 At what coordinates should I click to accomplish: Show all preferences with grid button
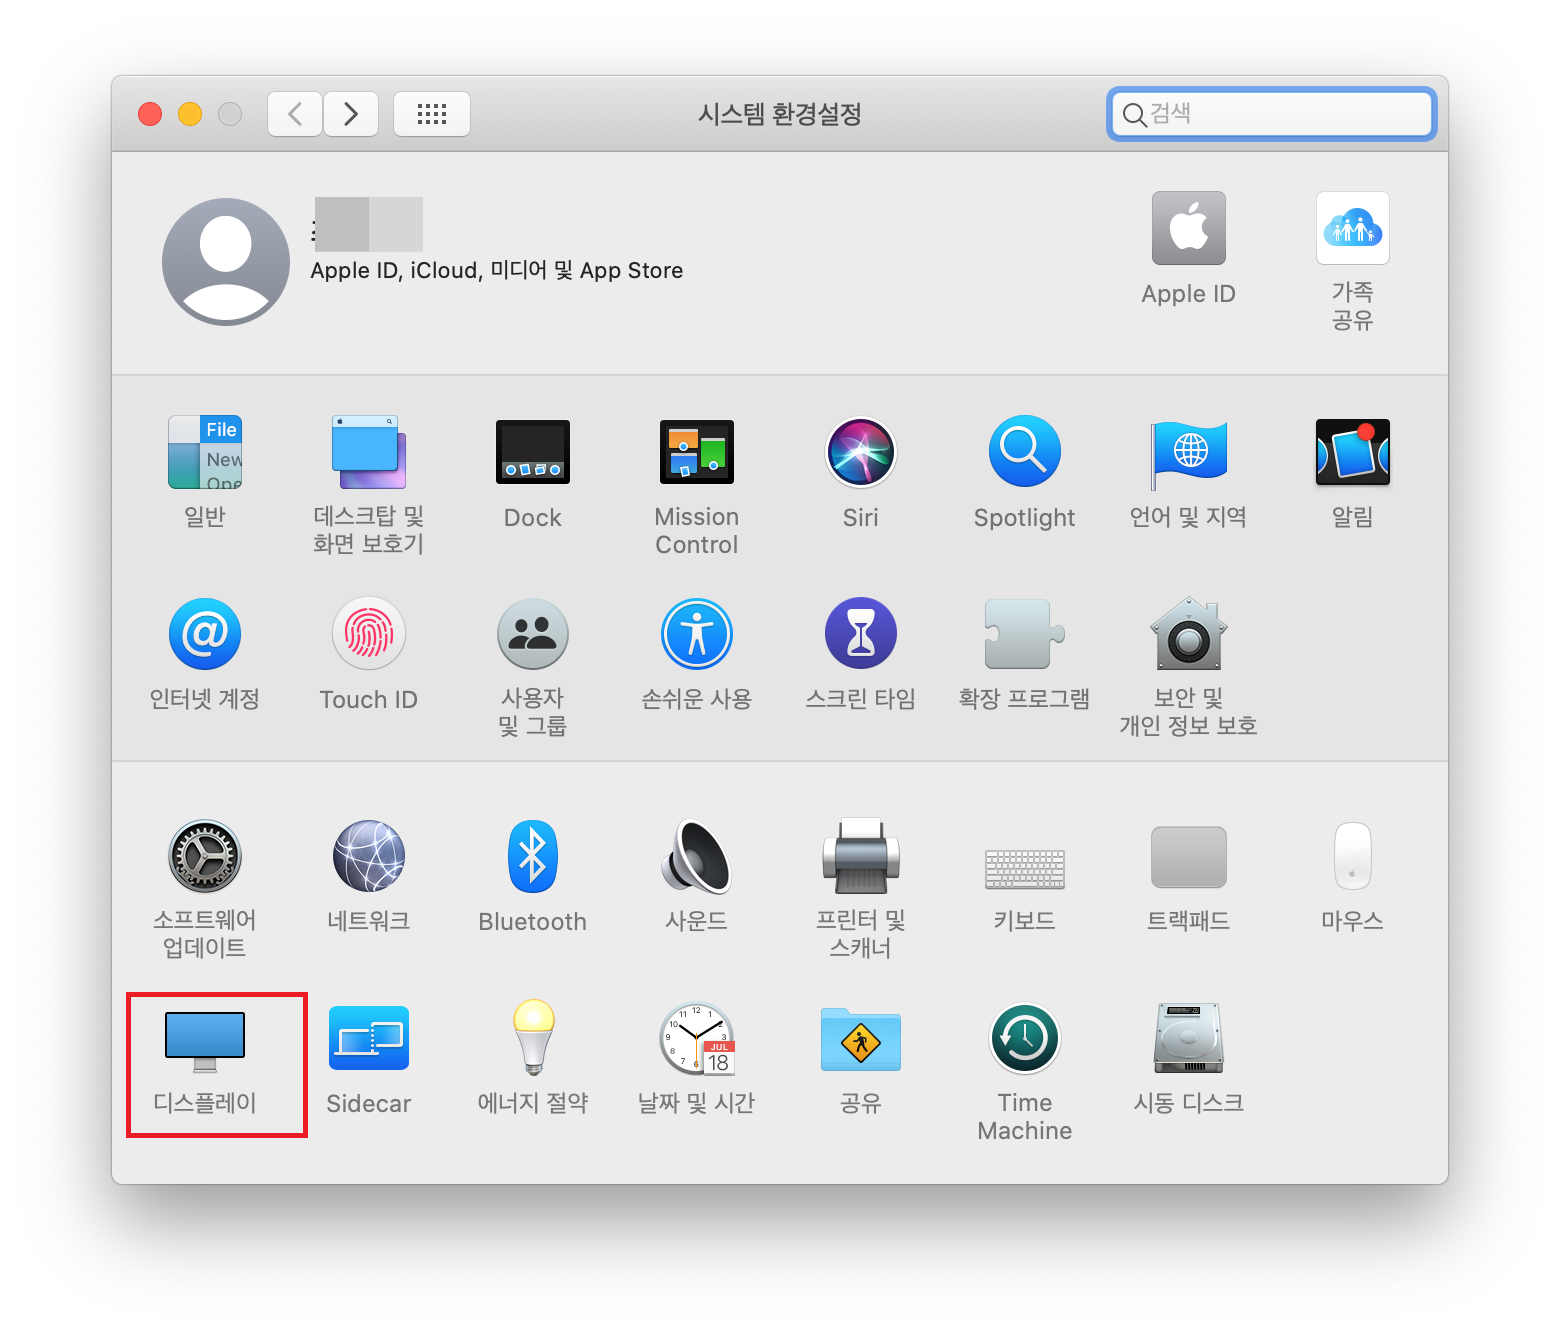tap(432, 114)
